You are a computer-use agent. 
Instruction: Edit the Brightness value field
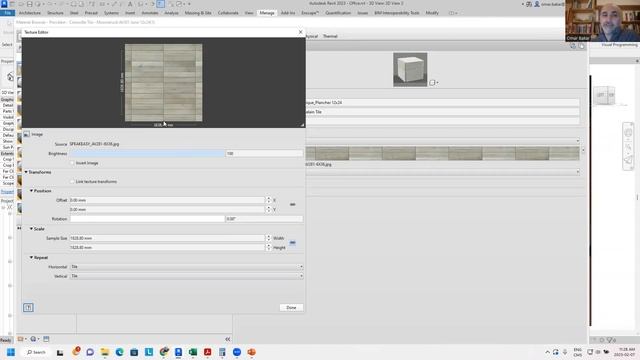coord(264,153)
